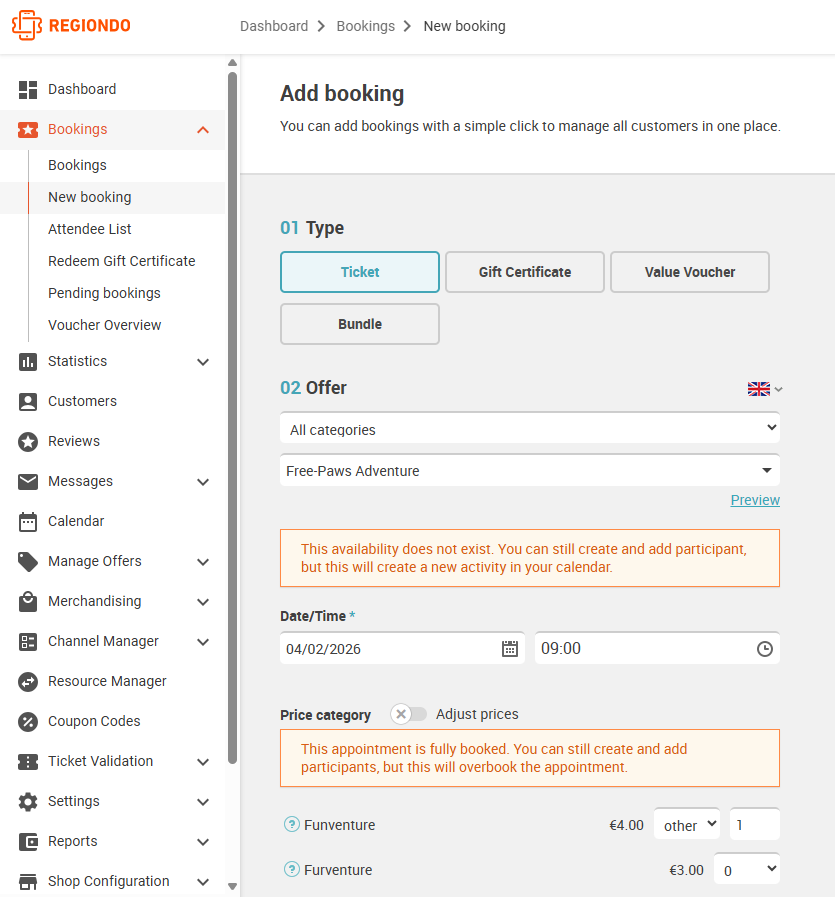Image resolution: width=835 pixels, height=897 pixels.
Task: Toggle the Adjust prices switch
Action: [x=409, y=714]
